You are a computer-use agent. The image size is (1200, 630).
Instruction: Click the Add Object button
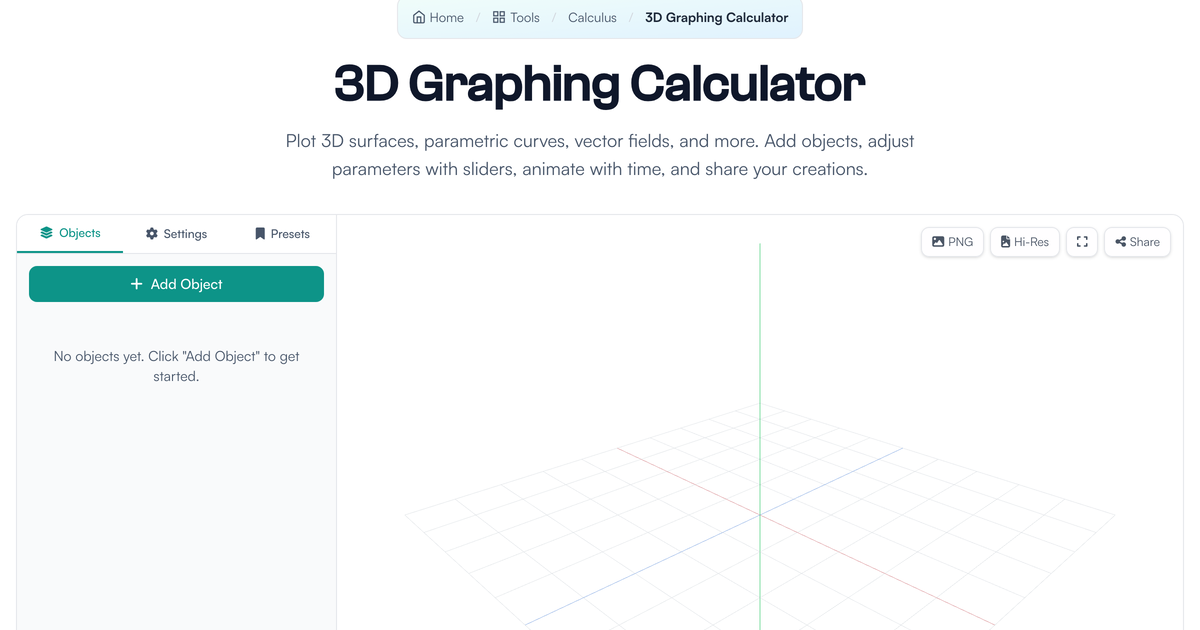click(176, 284)
